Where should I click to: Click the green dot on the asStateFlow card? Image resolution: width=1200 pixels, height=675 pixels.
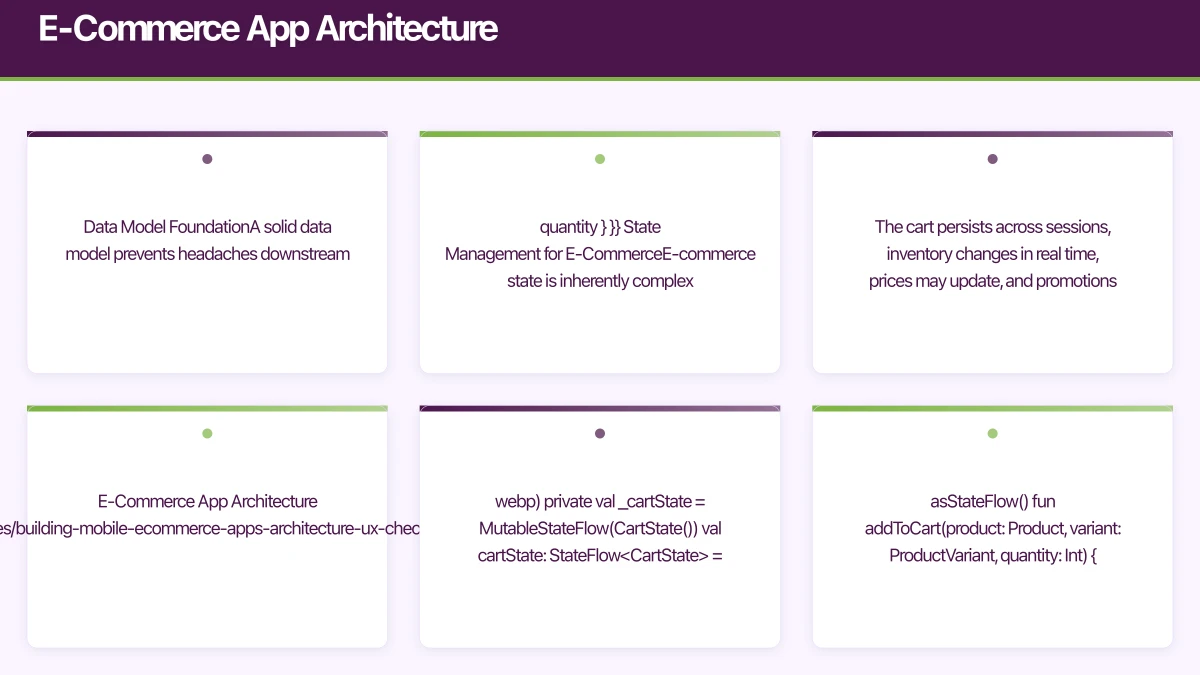(992, 433)
